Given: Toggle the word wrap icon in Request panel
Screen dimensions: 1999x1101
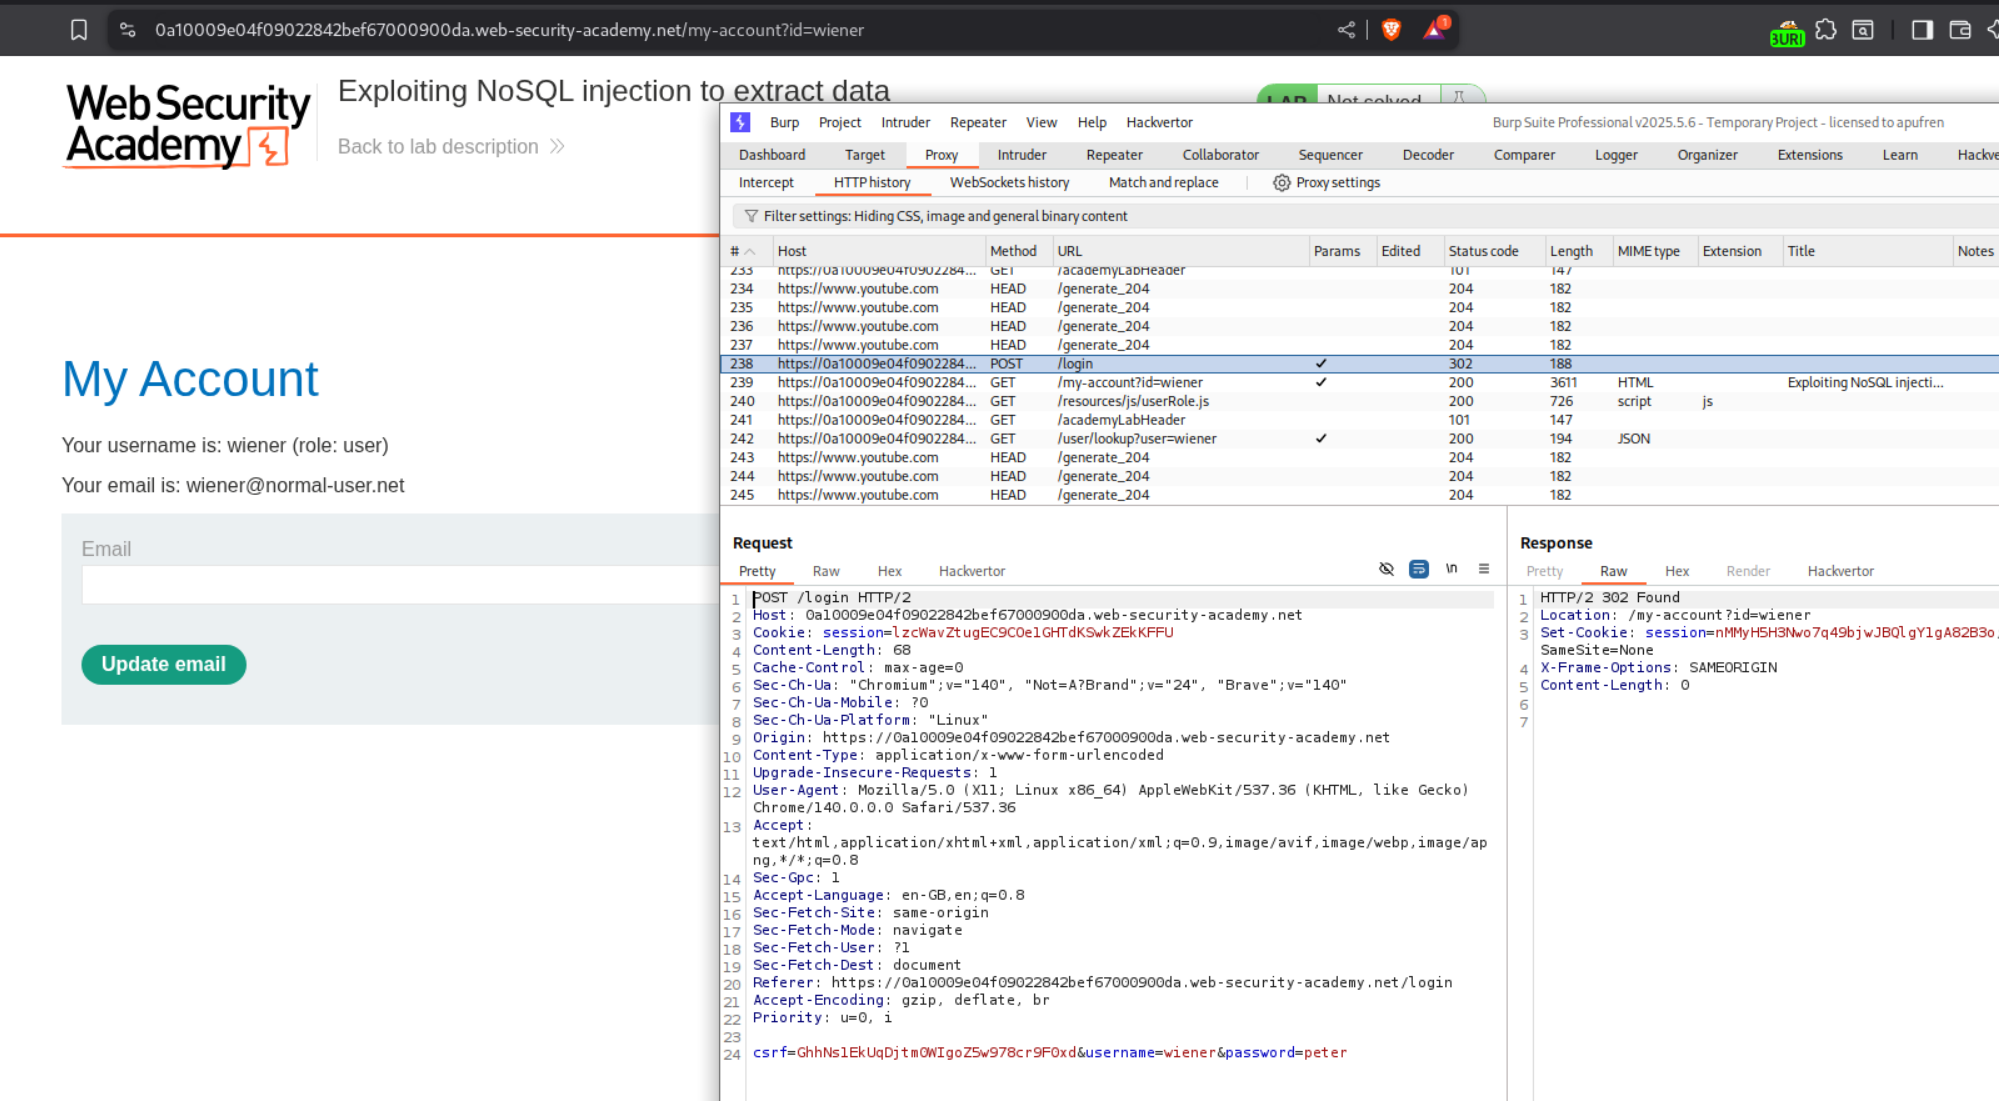Looking at the screenshot, I should (x=1418, y=569).
